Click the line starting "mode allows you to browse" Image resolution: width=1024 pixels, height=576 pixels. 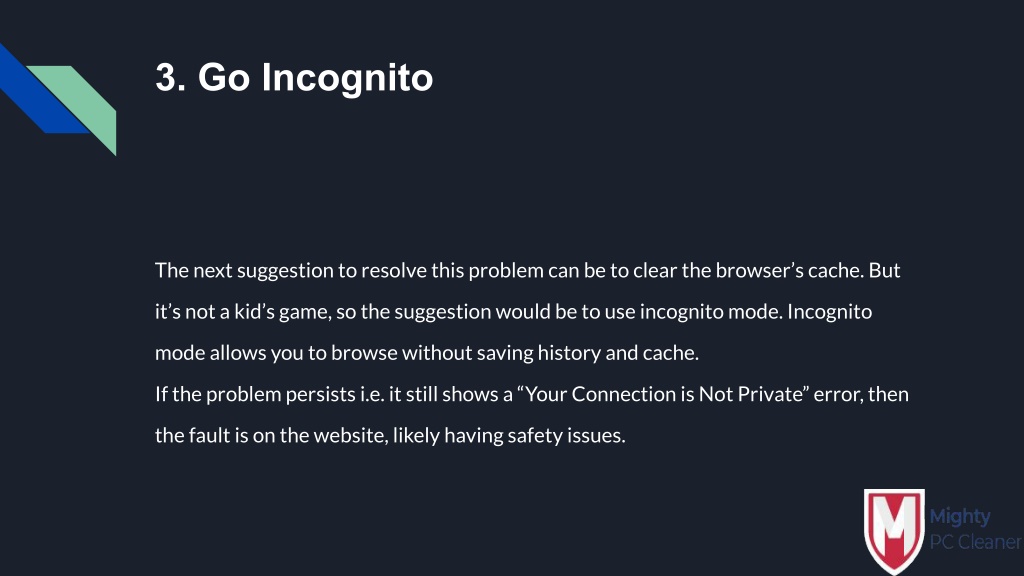pyautogui.click(x=426, y=353)
